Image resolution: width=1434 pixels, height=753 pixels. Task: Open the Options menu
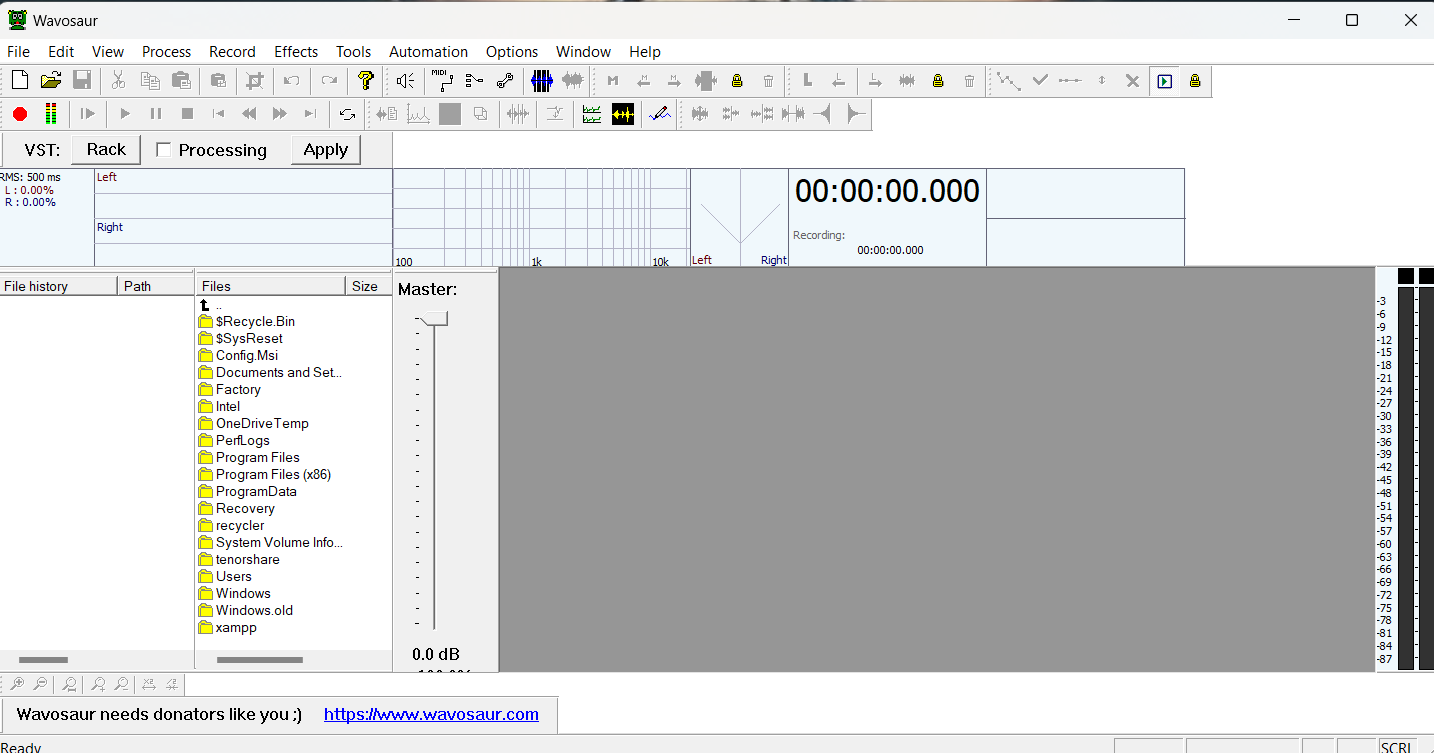coord(512,52)
